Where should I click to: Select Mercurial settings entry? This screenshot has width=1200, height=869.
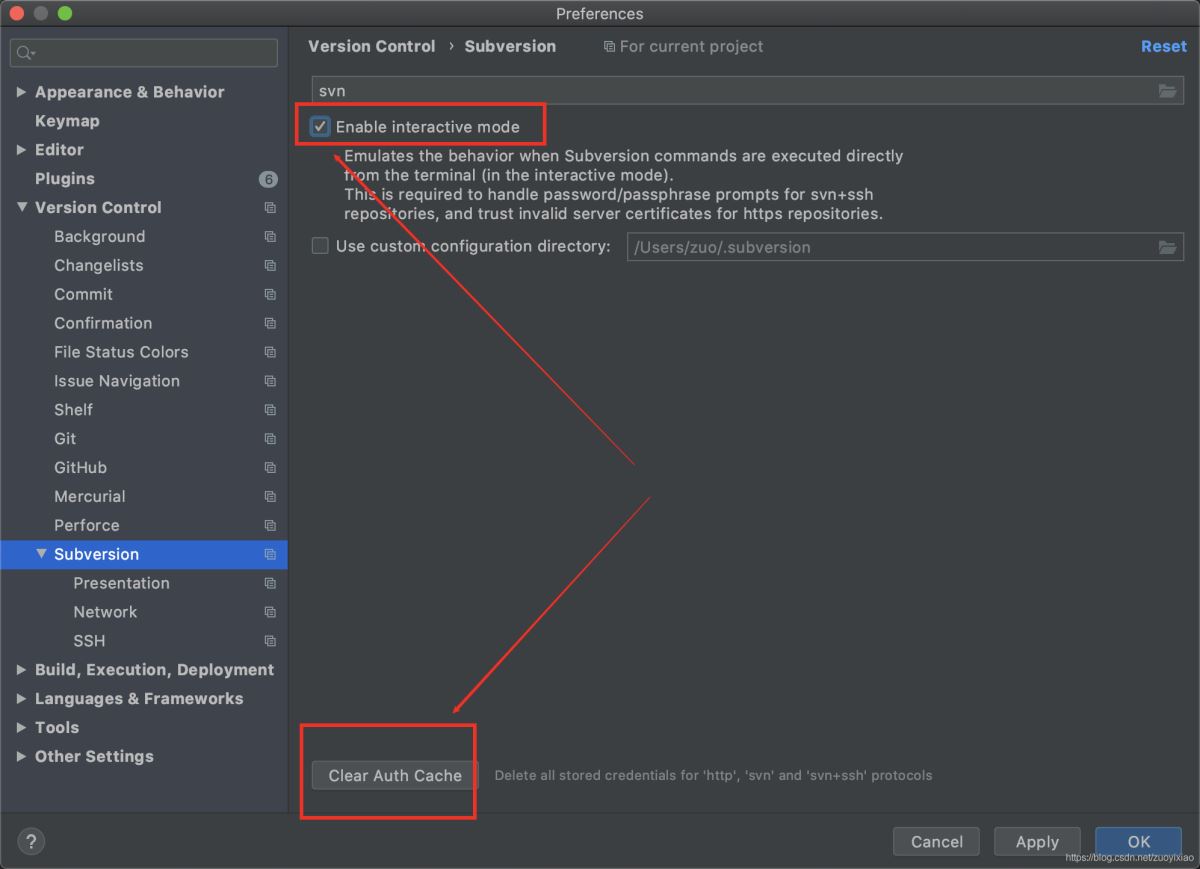90,497
